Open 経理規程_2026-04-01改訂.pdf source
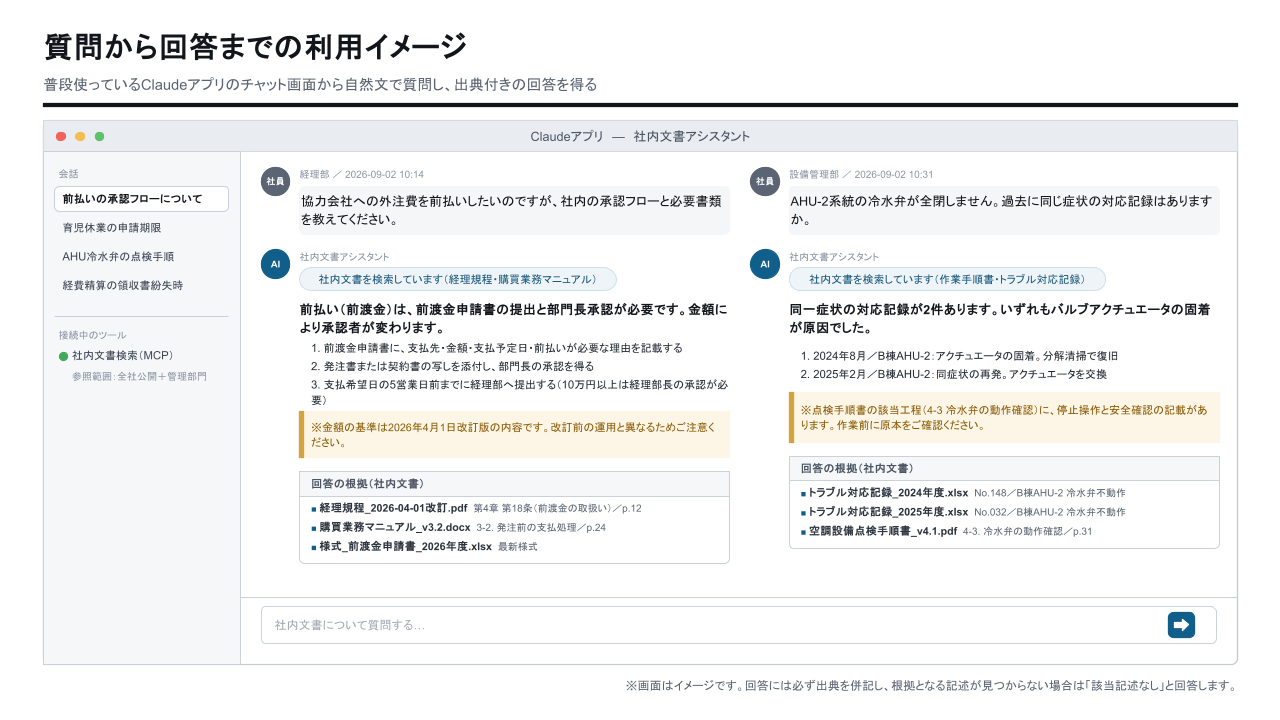Screen dimensions: 1280x720 coord(394,508)
